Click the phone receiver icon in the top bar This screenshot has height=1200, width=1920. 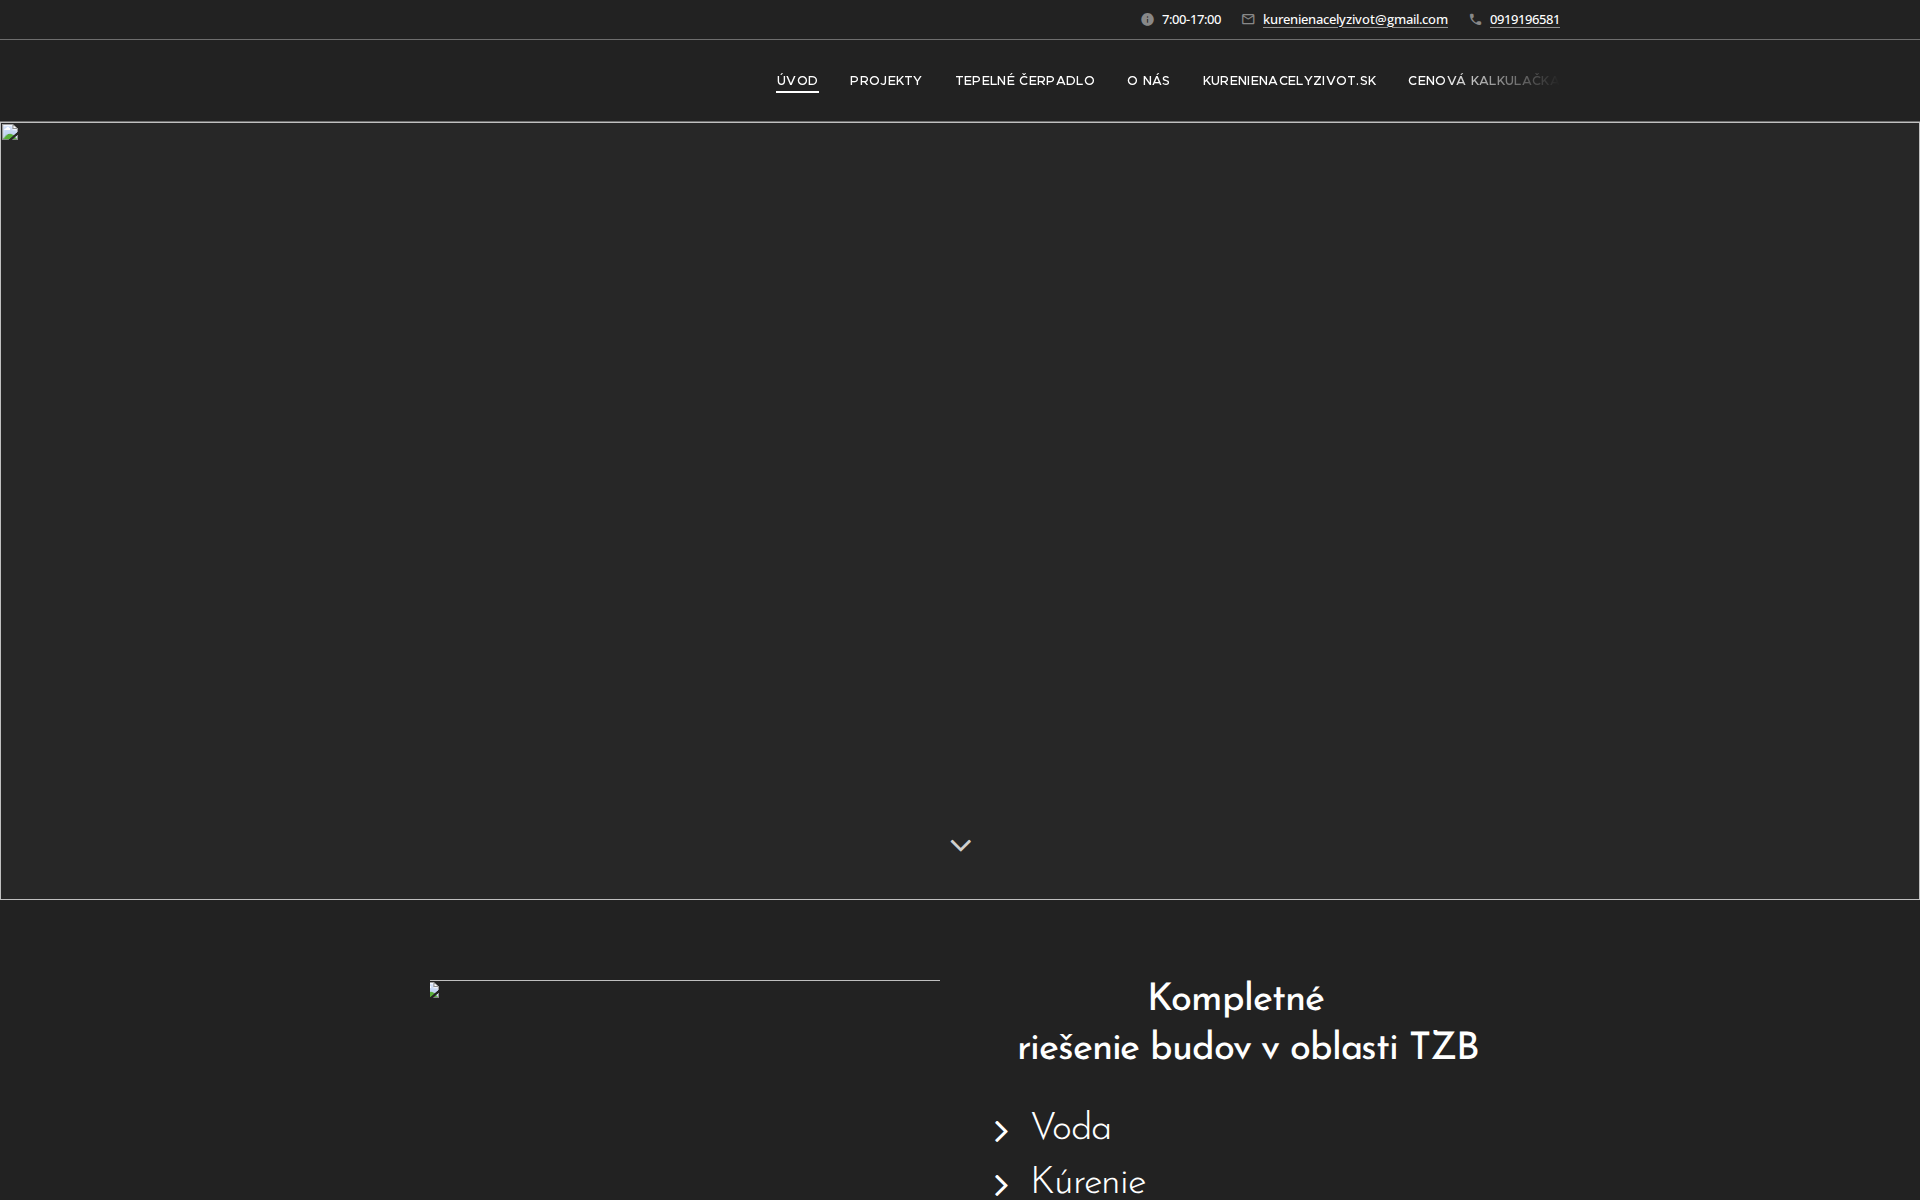click(x=1474, y=19)
